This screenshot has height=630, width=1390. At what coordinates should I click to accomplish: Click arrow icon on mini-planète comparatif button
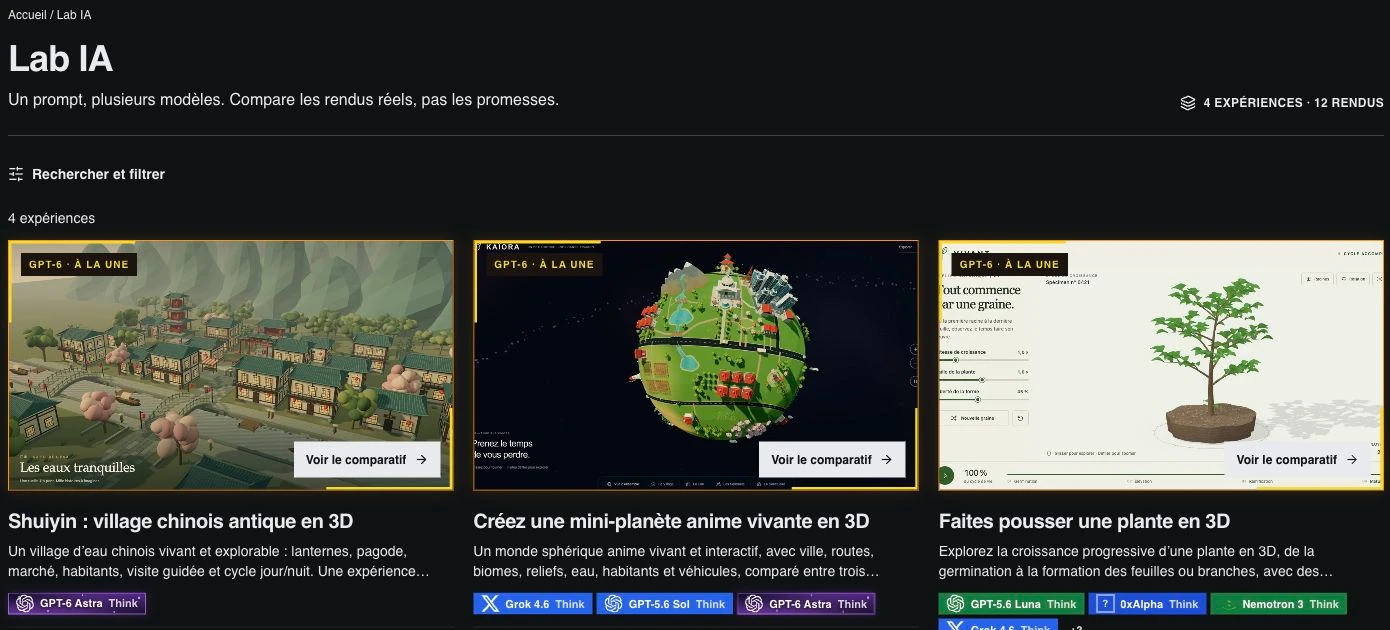tap(887, 460)
